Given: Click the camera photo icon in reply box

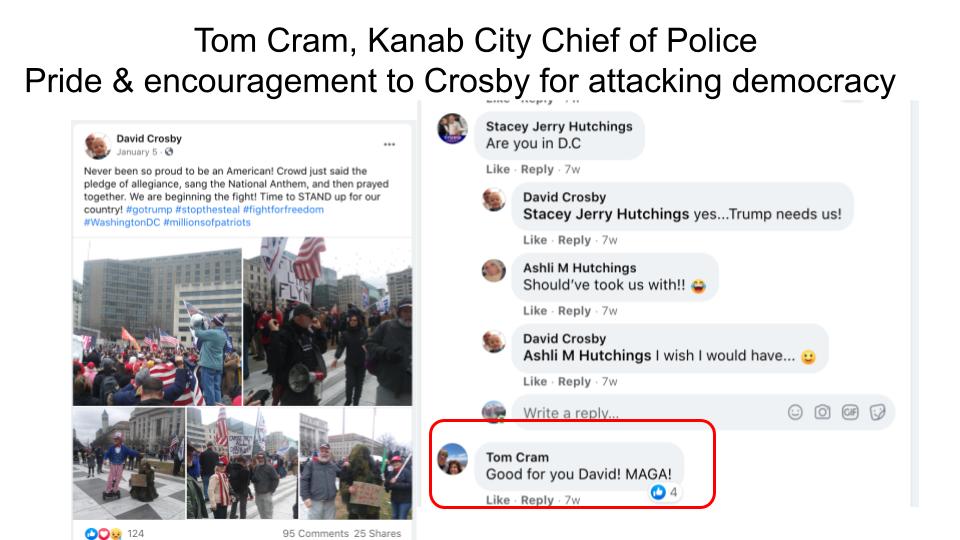Looking at the screenshot, I should coord(822,412).
